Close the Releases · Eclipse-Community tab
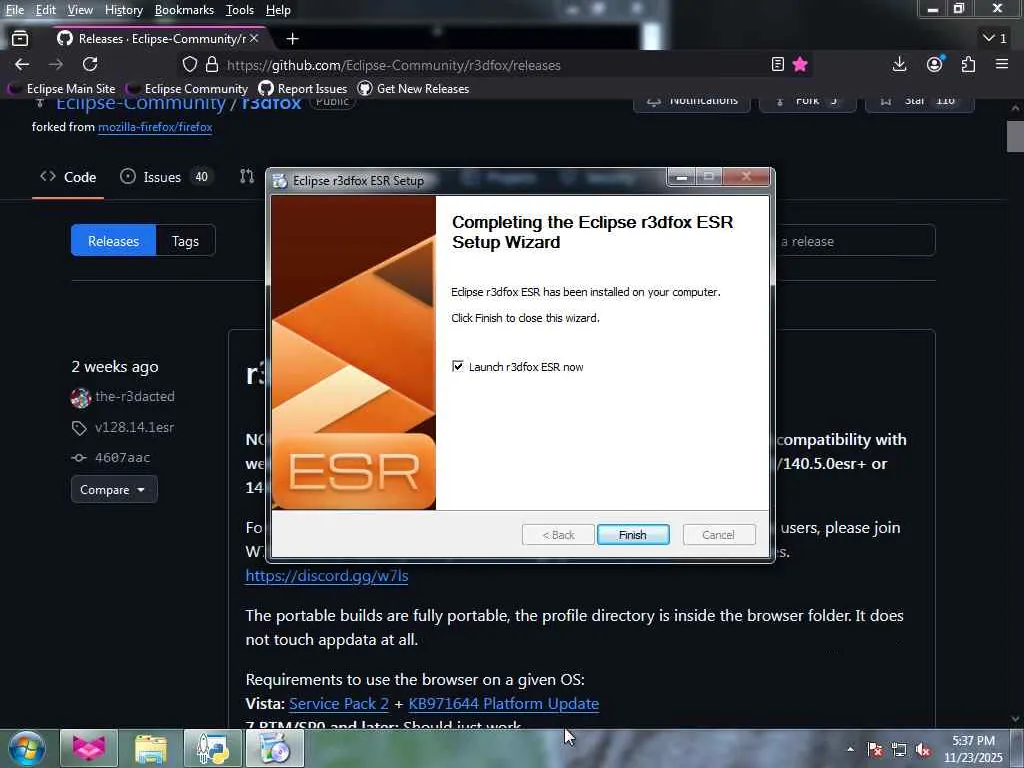 click(254, 39)
